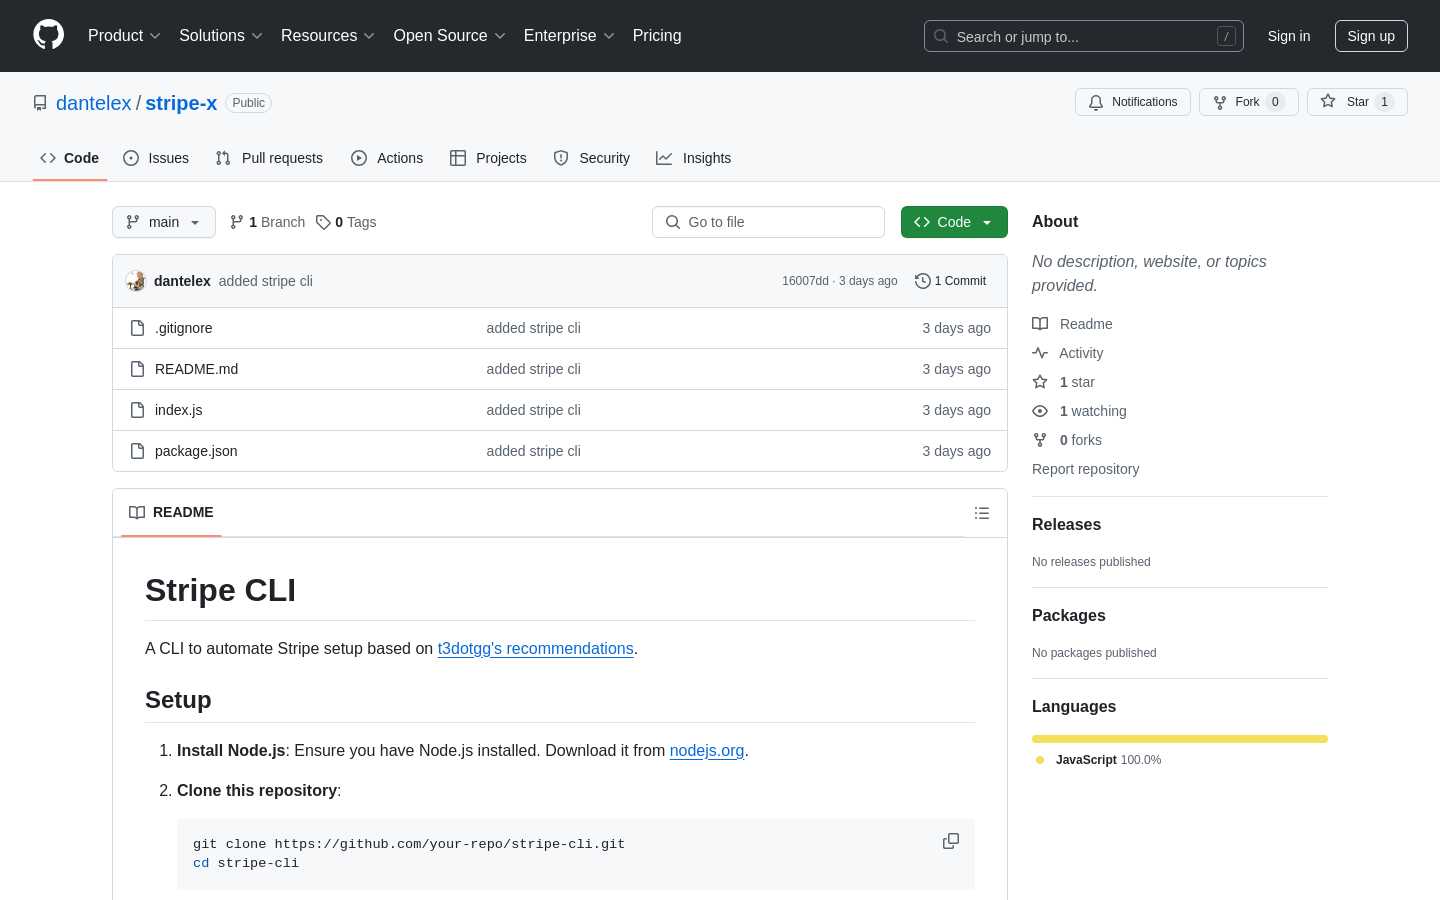Open the Projects tab
The height and width of the screenshot is (900, 1440).
pos(488,158)
